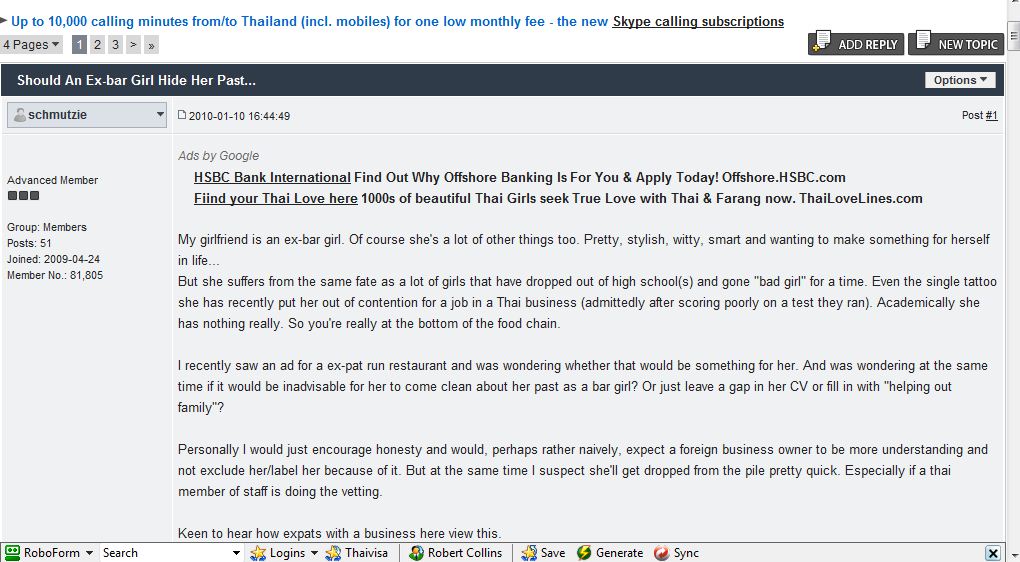Click the Generate password icon

[x=584, y=553]
